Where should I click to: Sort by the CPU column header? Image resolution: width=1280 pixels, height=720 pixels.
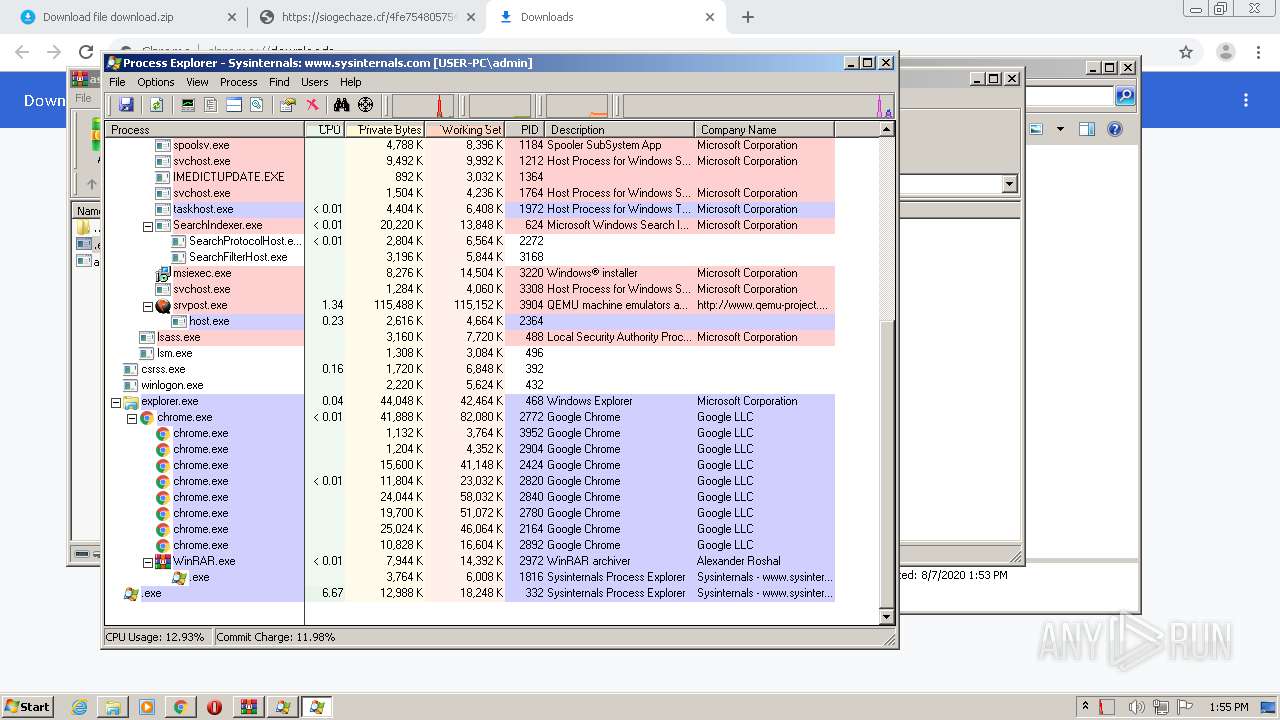pyautogui.click(x=325, y=129)
